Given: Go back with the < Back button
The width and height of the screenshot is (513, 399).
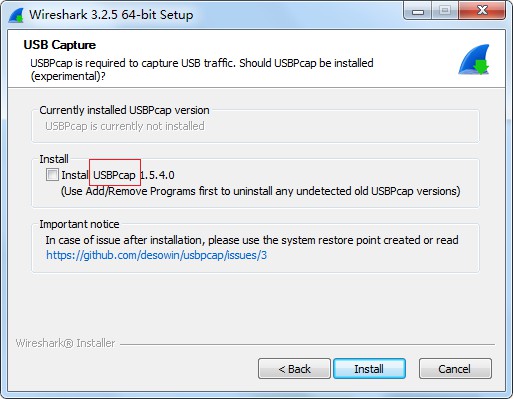Looking at the screenshot, I should point(294,369).
